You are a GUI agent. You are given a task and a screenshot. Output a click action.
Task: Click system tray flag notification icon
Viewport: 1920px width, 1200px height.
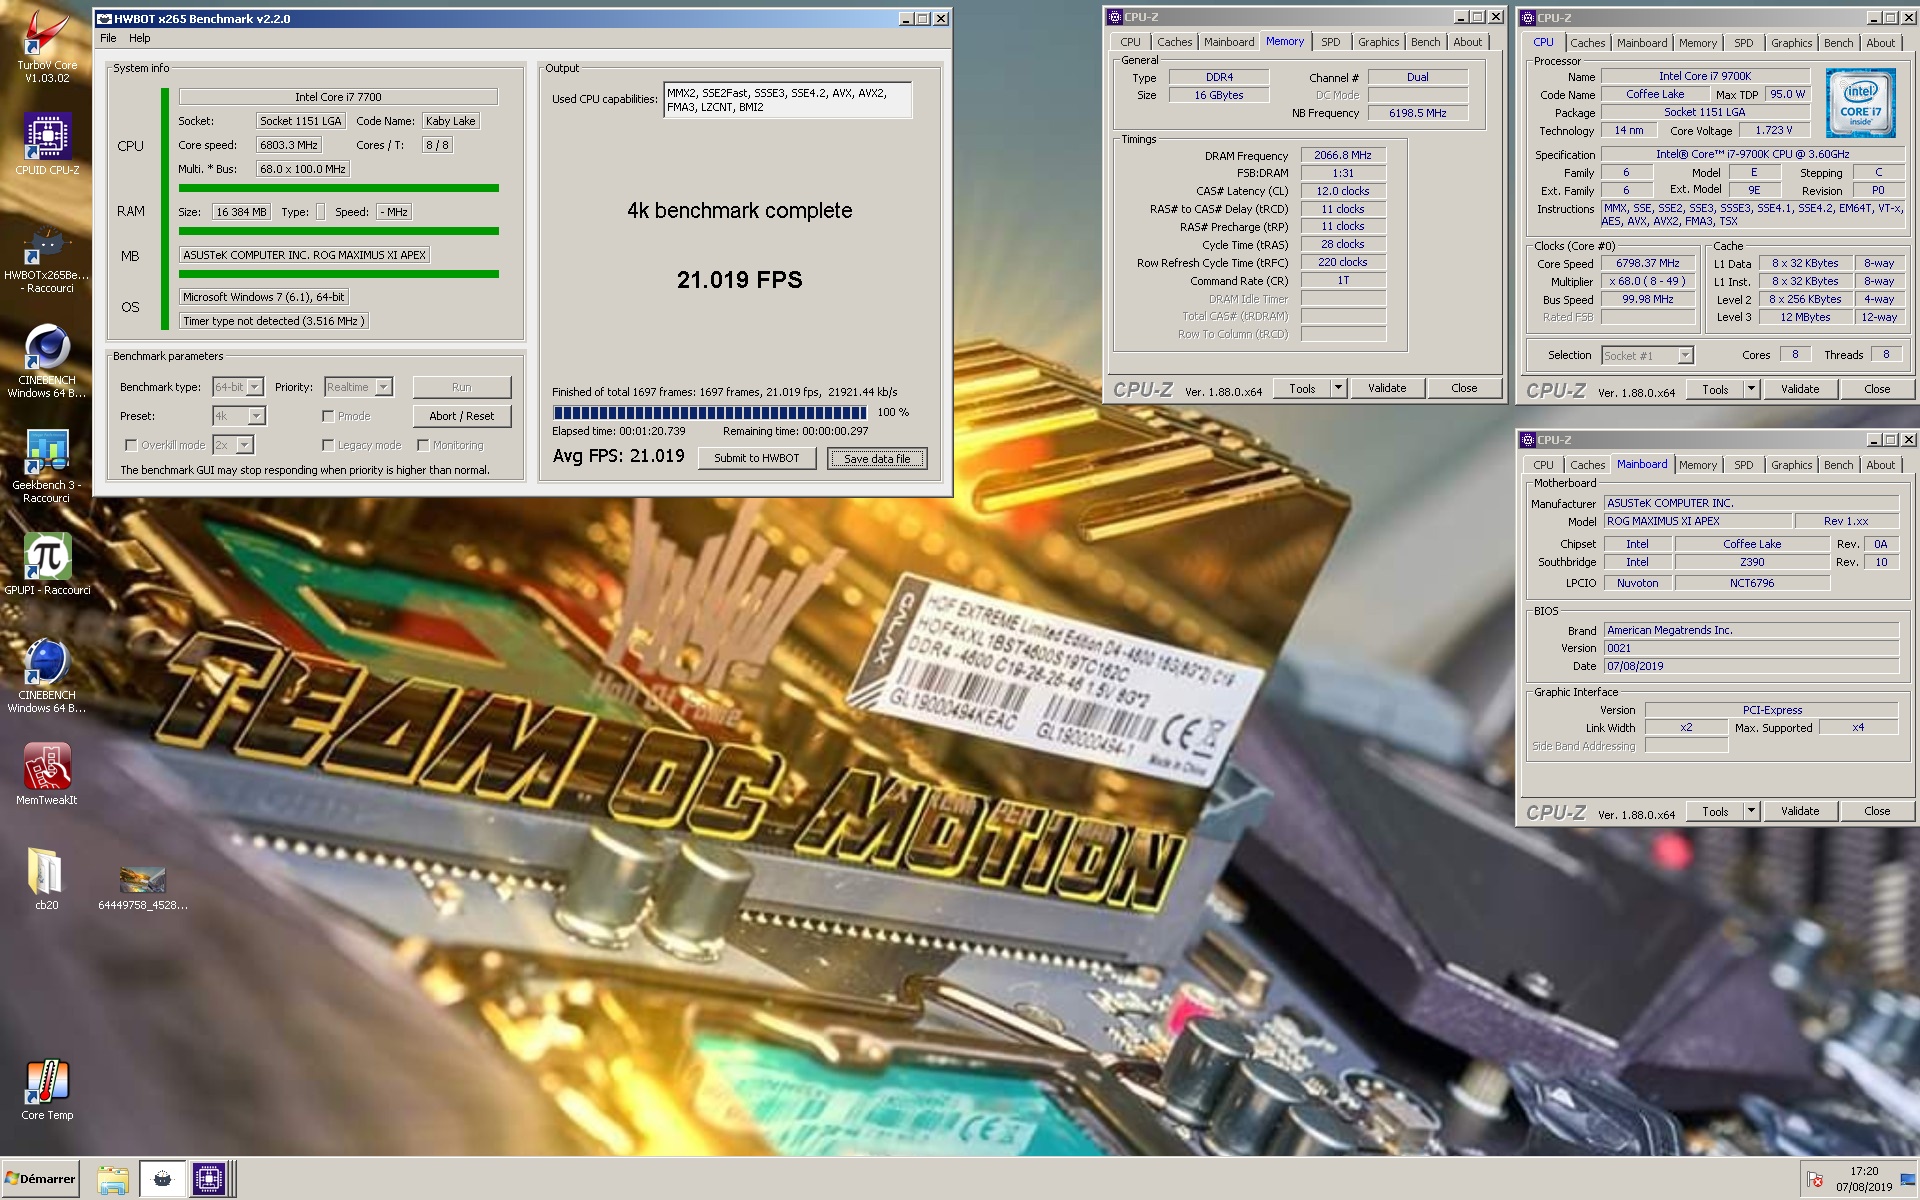1815,1180
